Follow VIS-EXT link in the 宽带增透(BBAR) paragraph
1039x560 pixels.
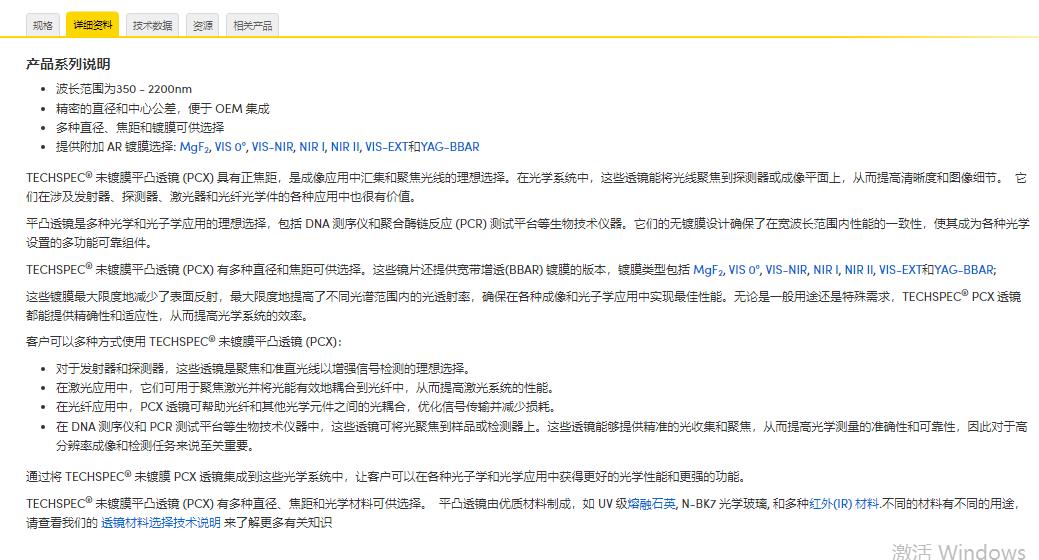click(x=900, y=270)
